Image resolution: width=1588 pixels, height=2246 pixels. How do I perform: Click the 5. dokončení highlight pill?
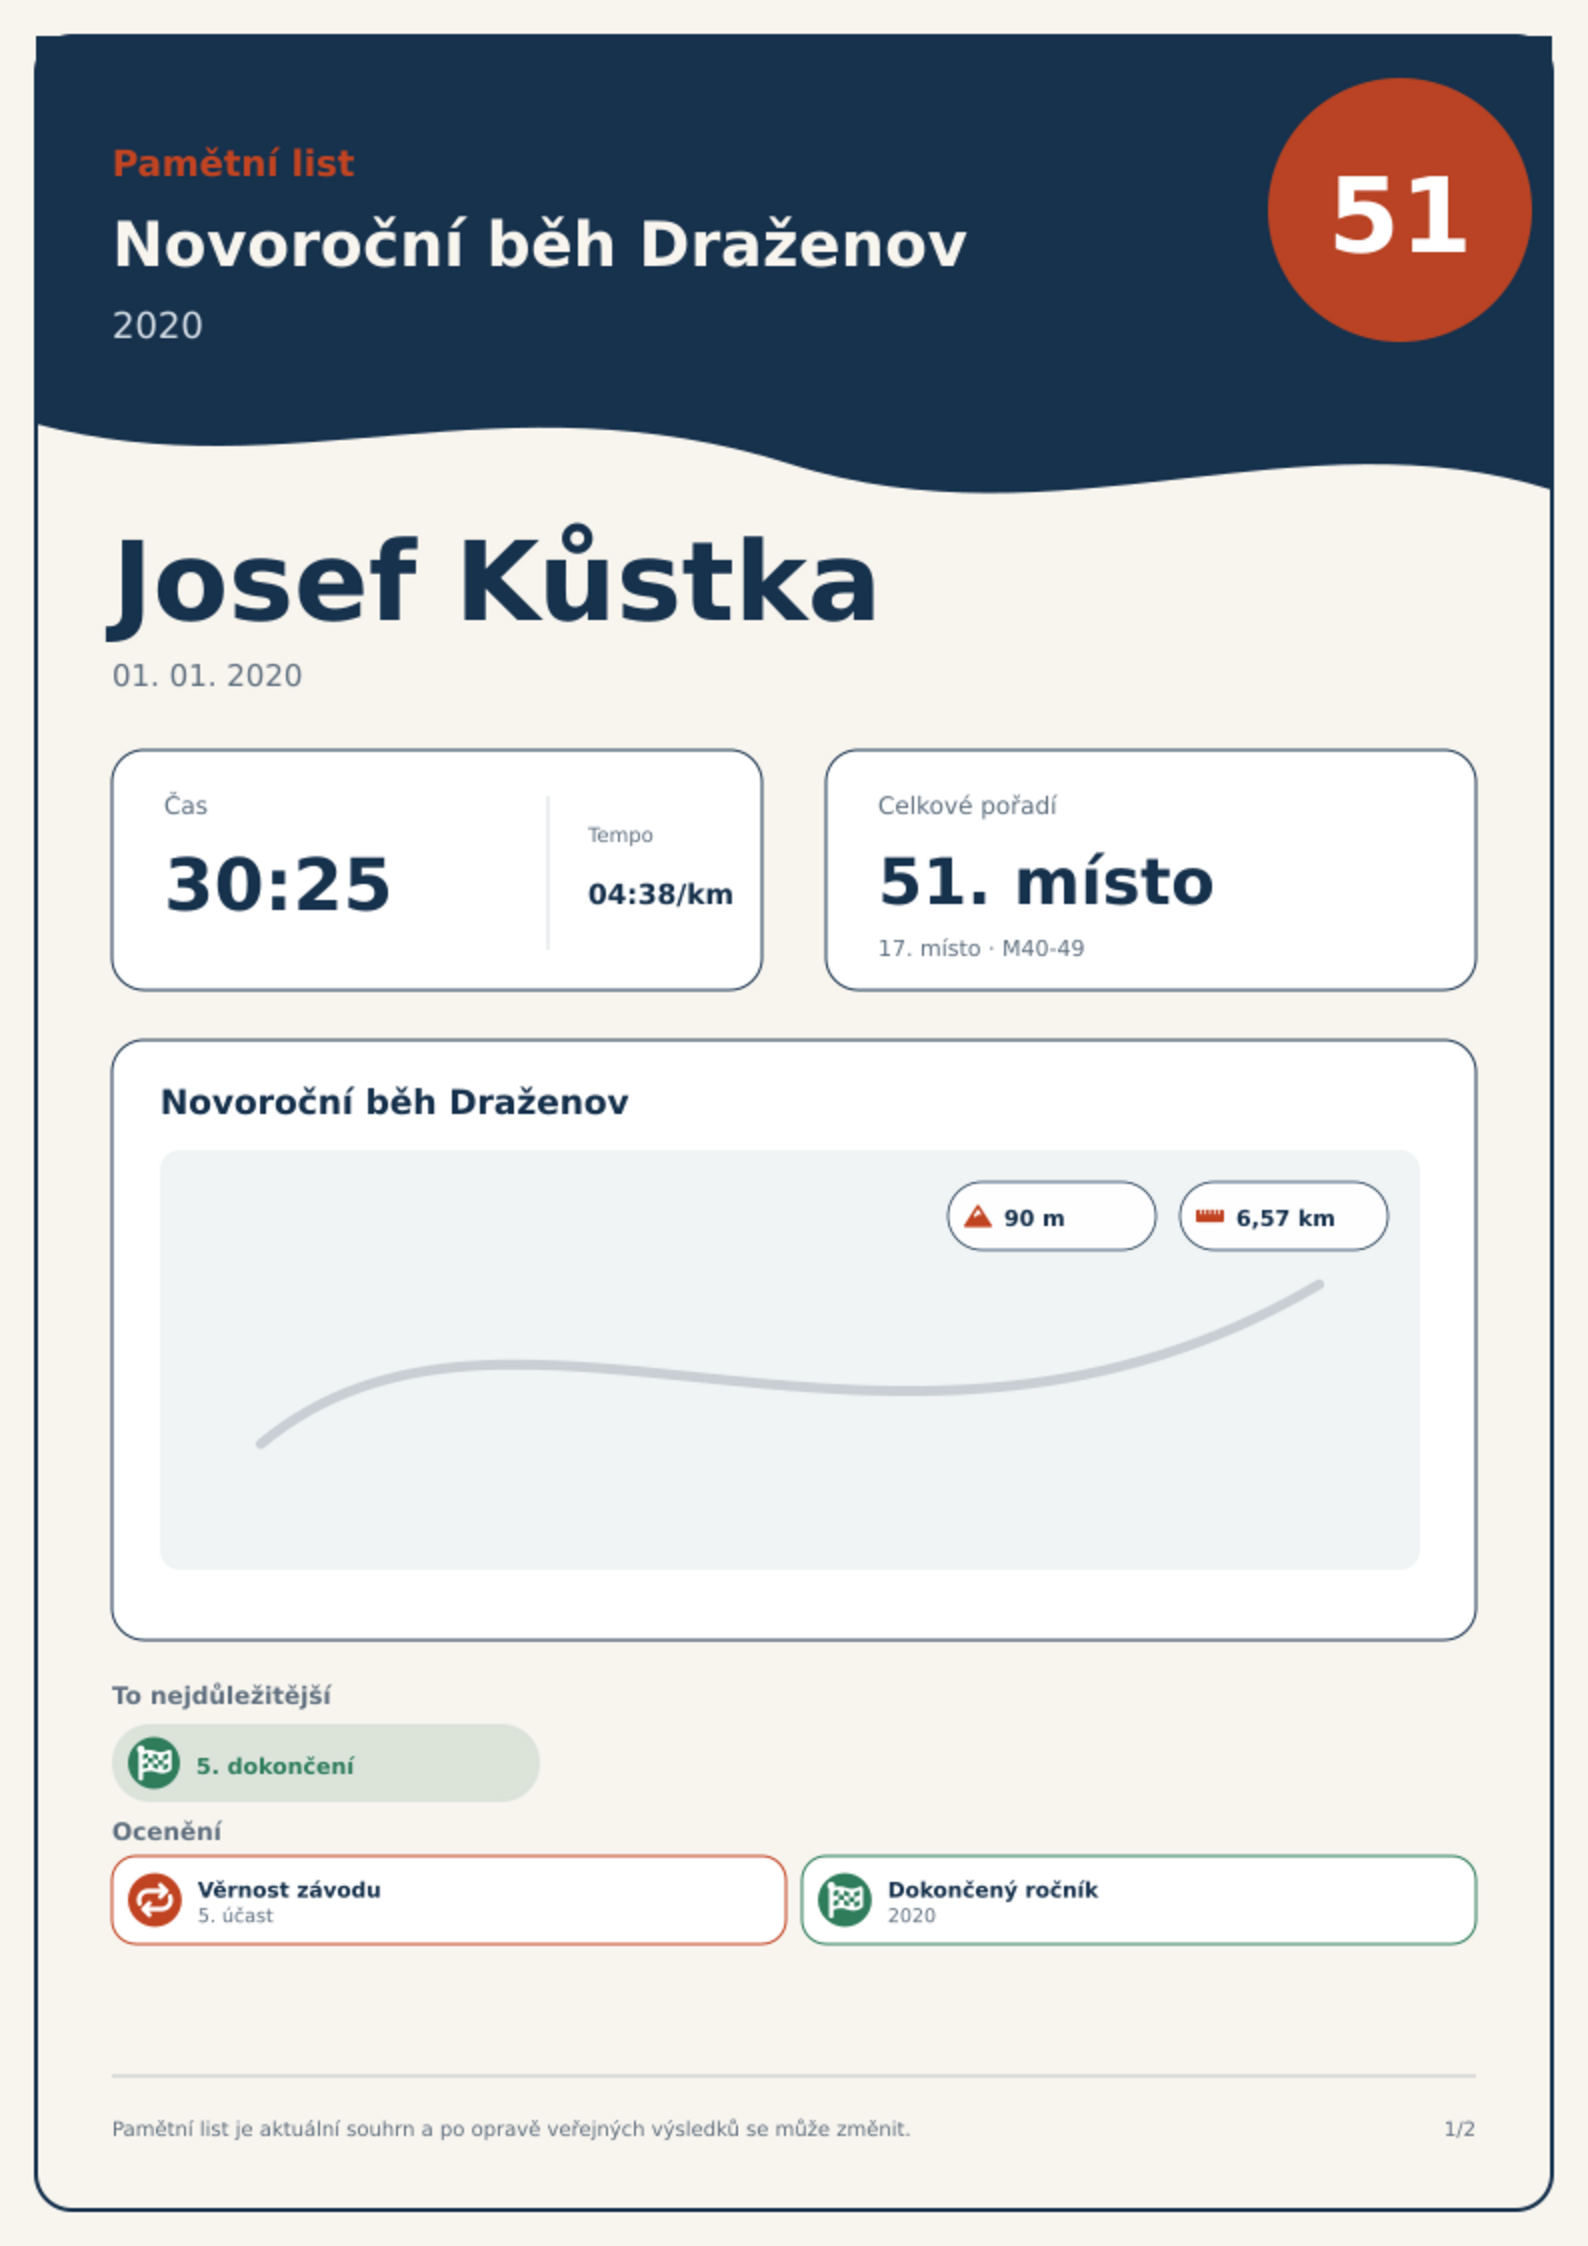coord(326,1763)
